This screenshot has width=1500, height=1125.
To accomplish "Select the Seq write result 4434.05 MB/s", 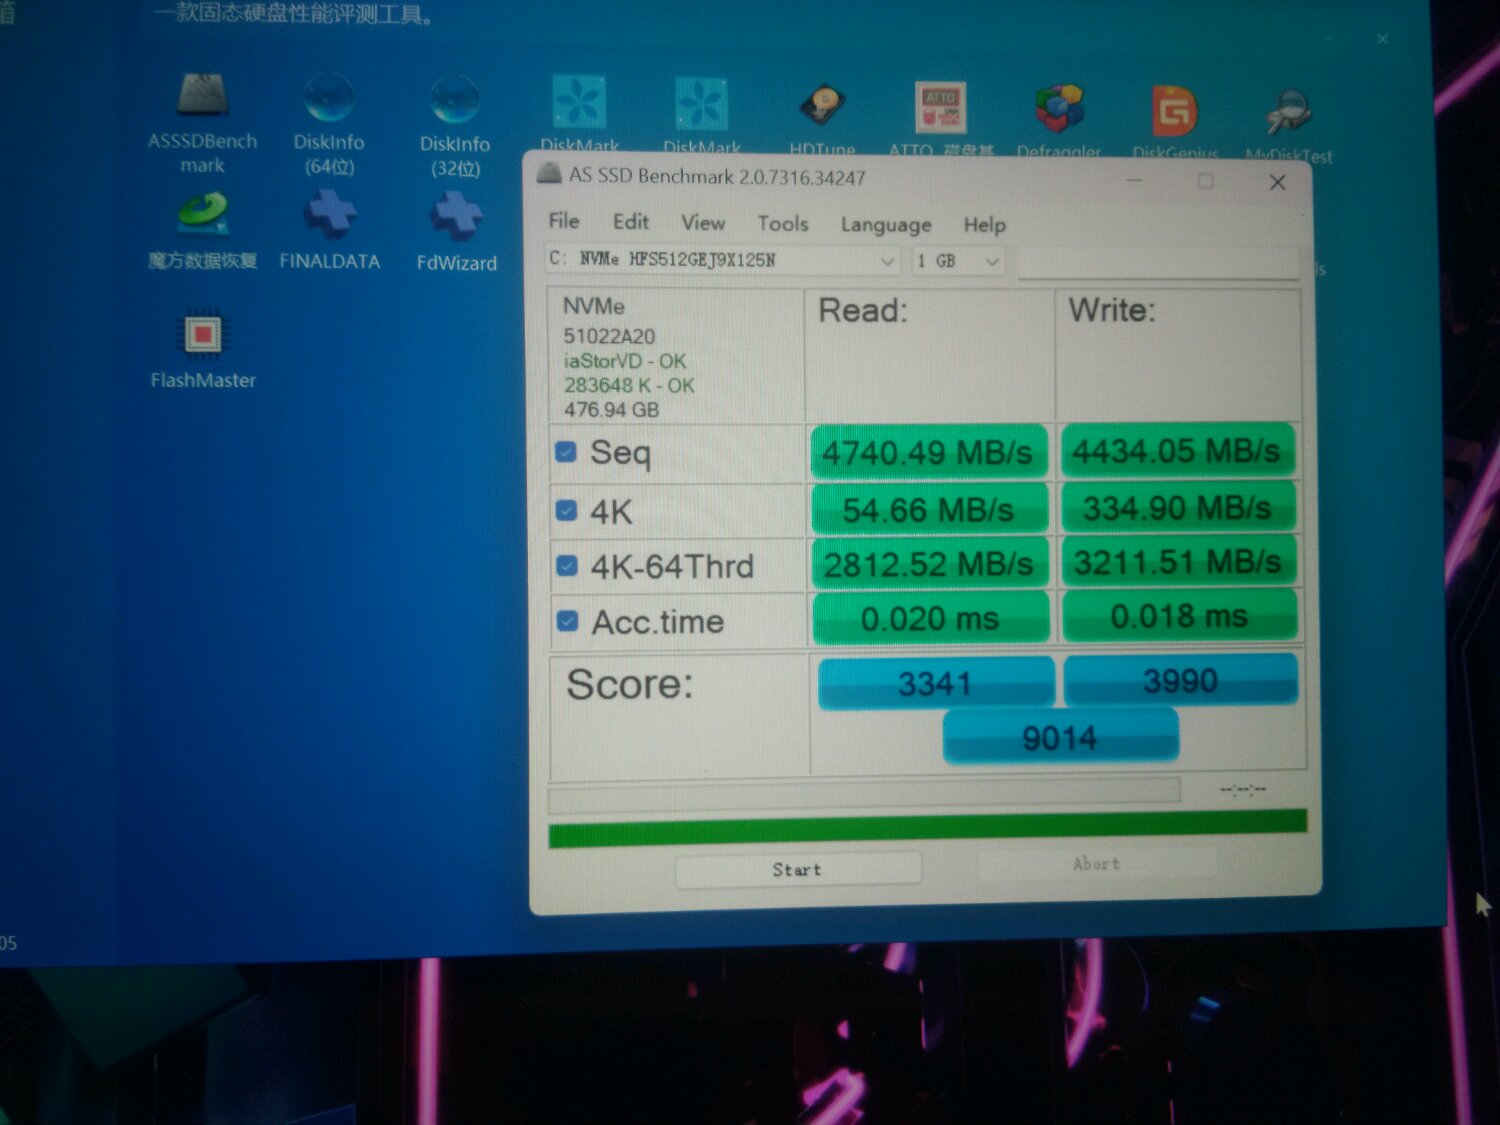I will (1177, 451).
